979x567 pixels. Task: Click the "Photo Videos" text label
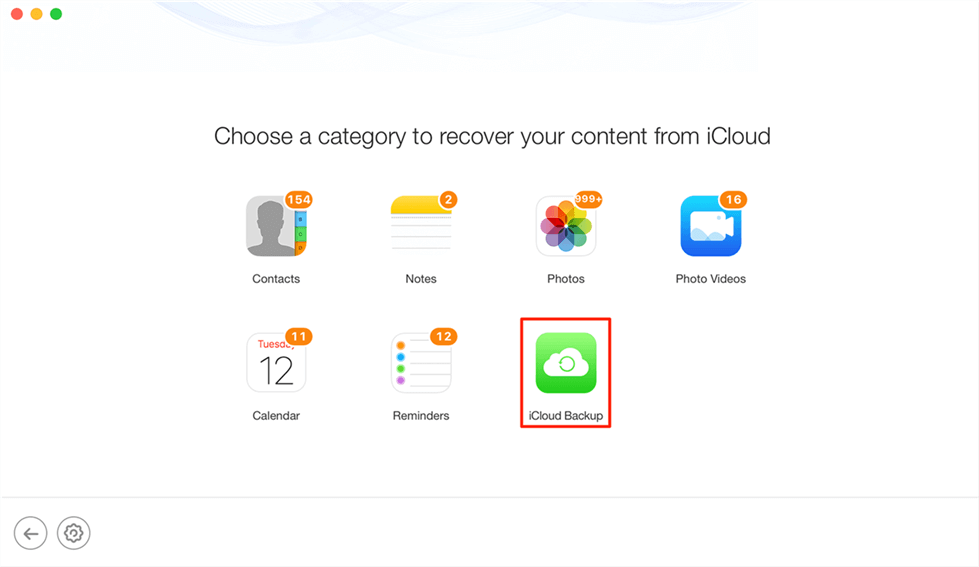[x=711, y=279]
